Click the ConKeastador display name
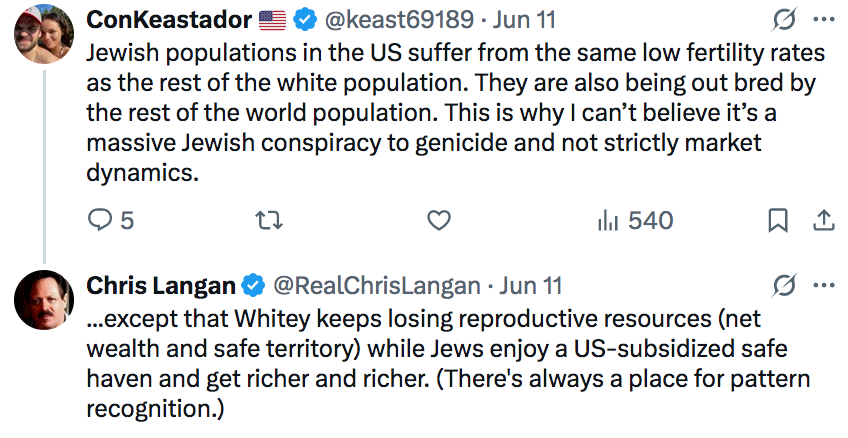The height and width of the screenshot is (438, 848). pyautogui.click(x=169, y=20)
